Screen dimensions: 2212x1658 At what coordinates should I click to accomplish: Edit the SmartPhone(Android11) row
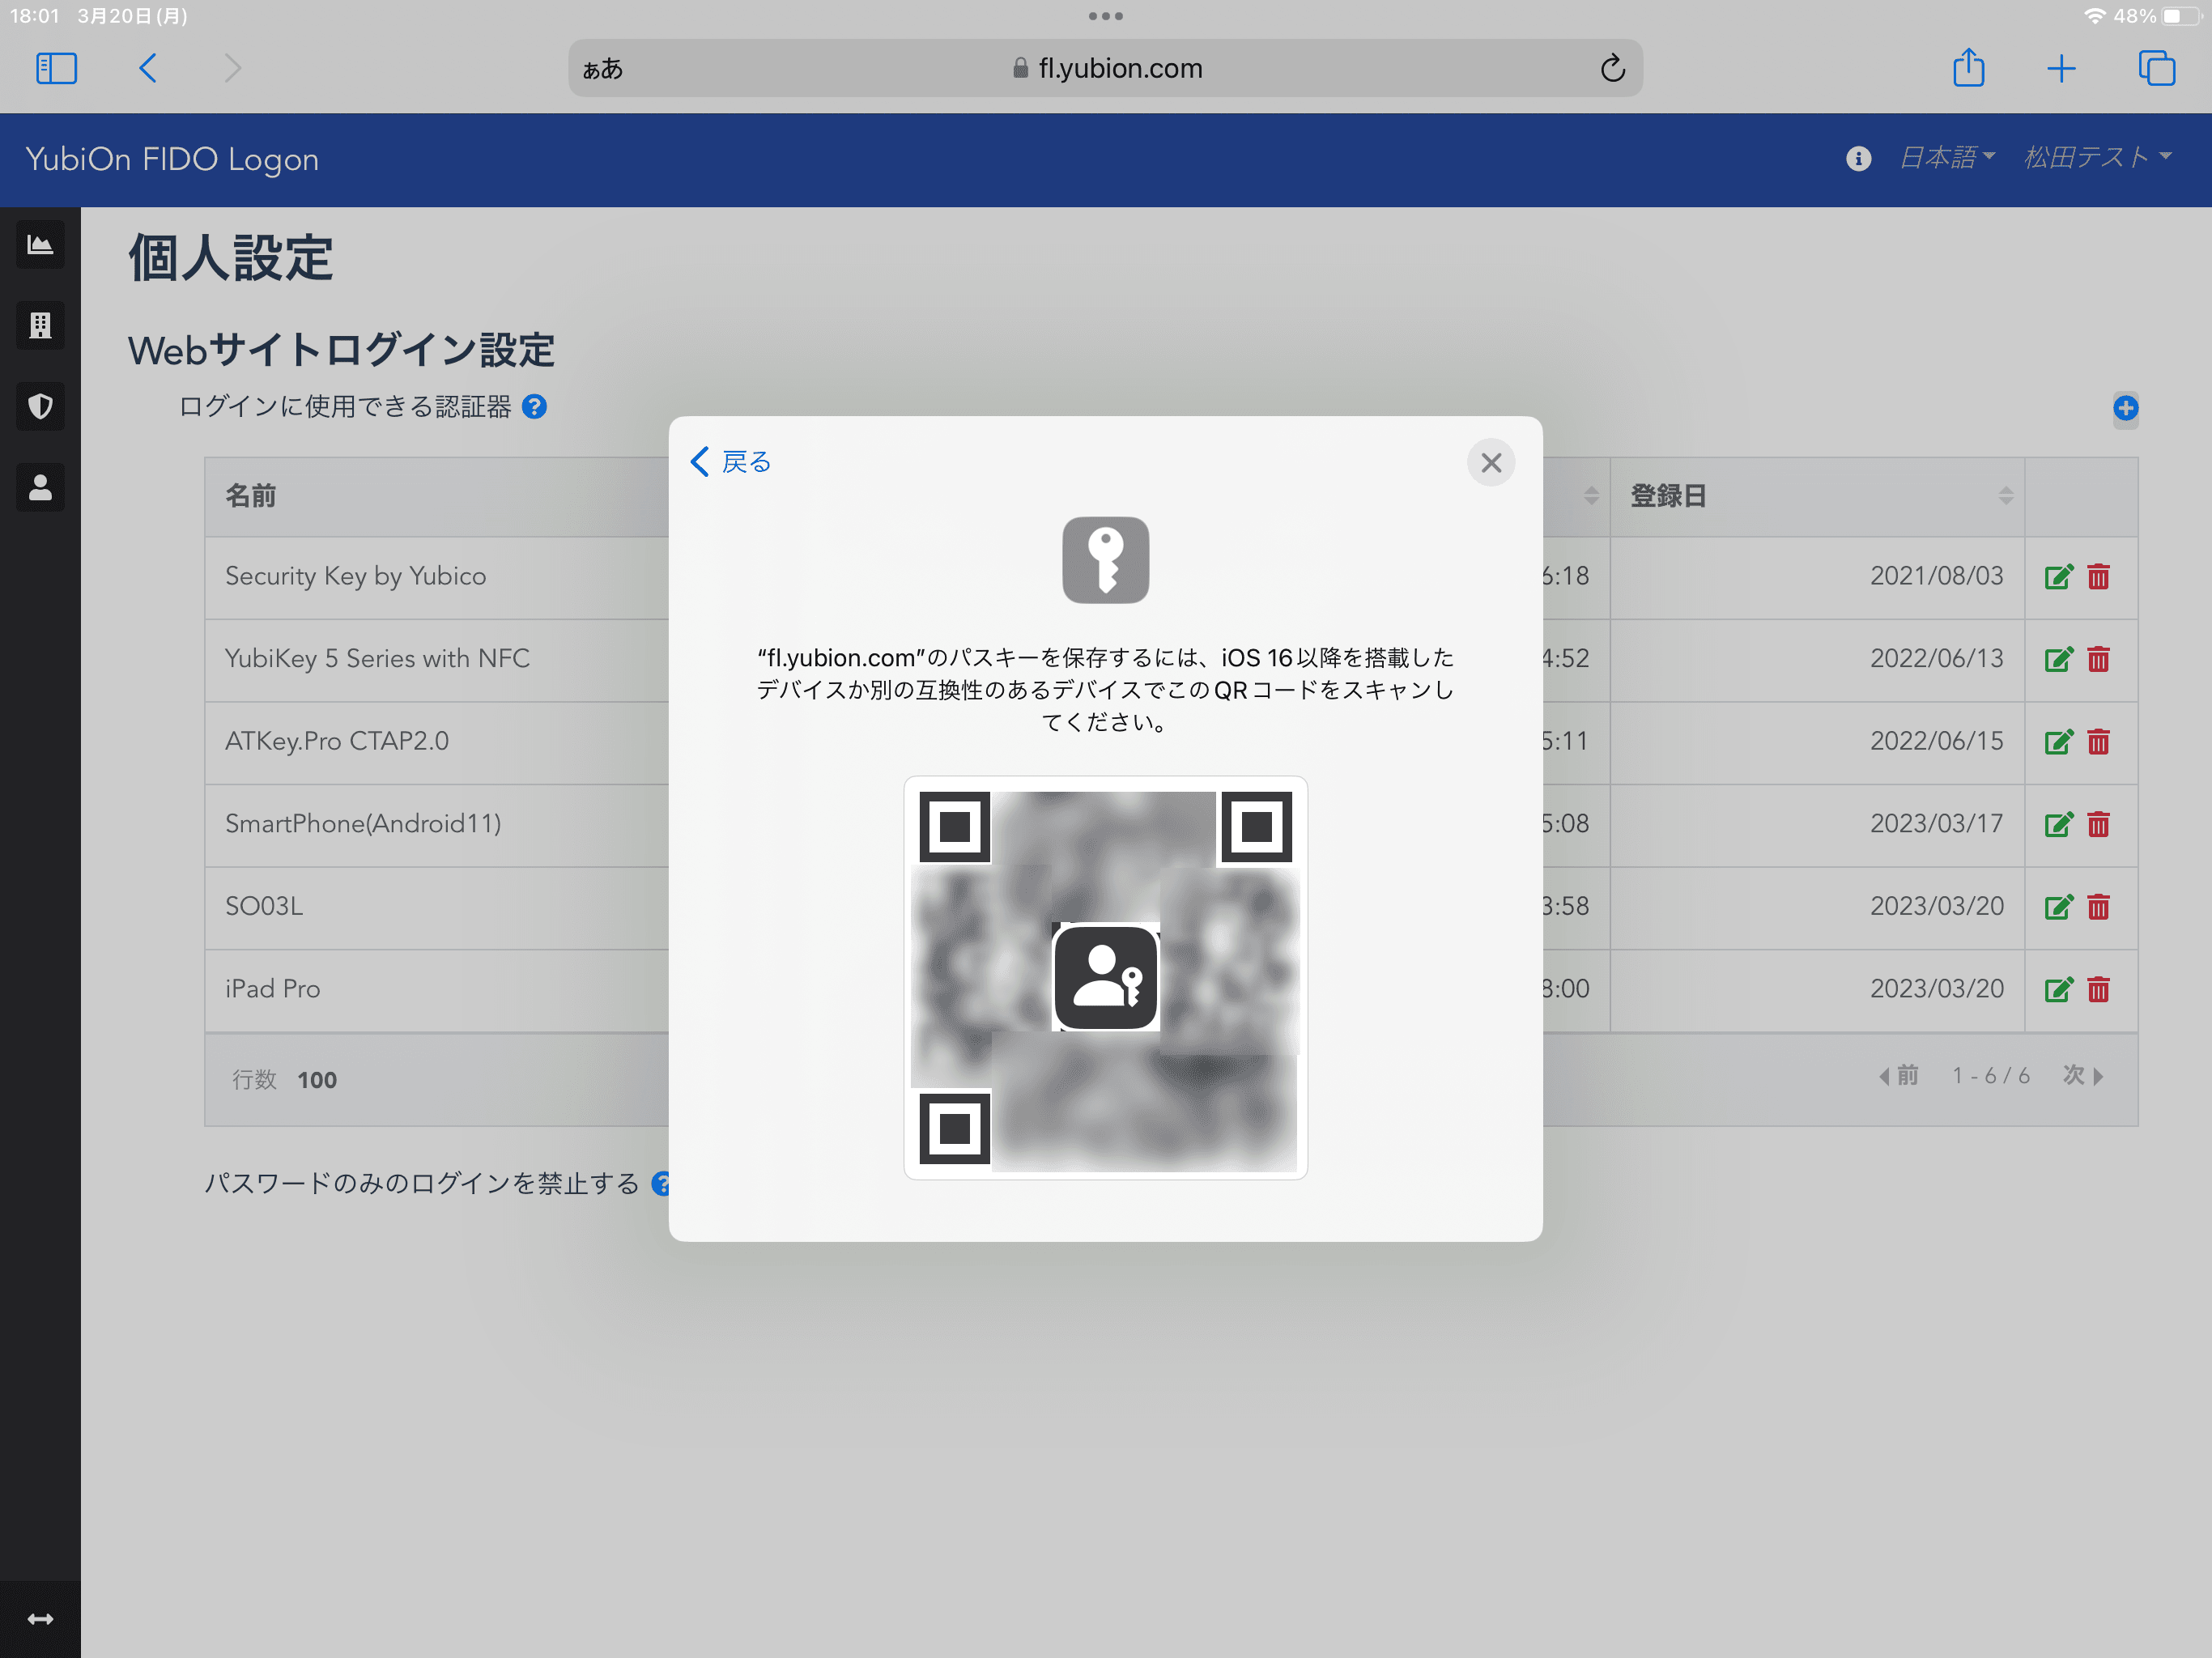pyautogui.click(x=2058, y=825)
